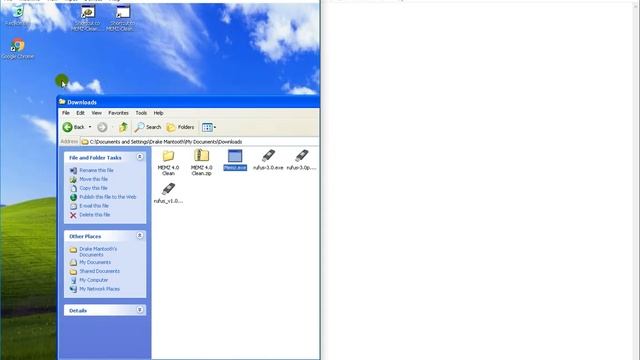Open the Search pane in Explorer
Viewport: 640px width, 360px height.
tap(148, 127)
